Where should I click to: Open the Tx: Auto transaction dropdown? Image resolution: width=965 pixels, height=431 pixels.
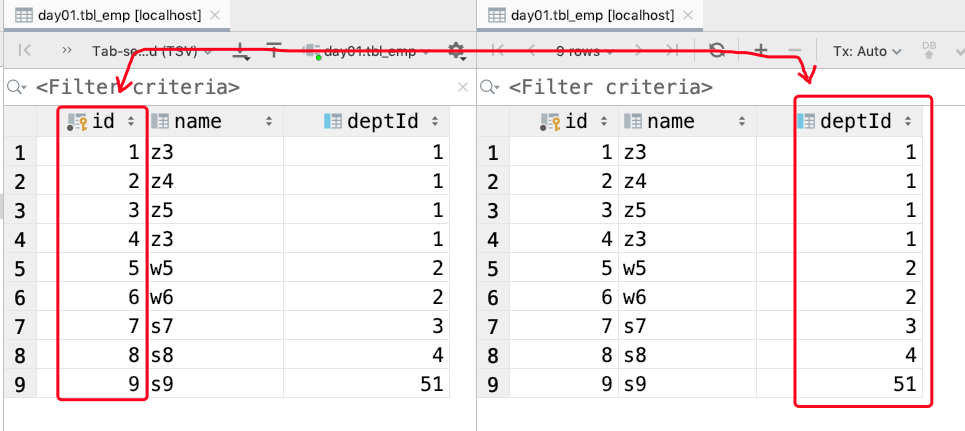coord(866,51)
